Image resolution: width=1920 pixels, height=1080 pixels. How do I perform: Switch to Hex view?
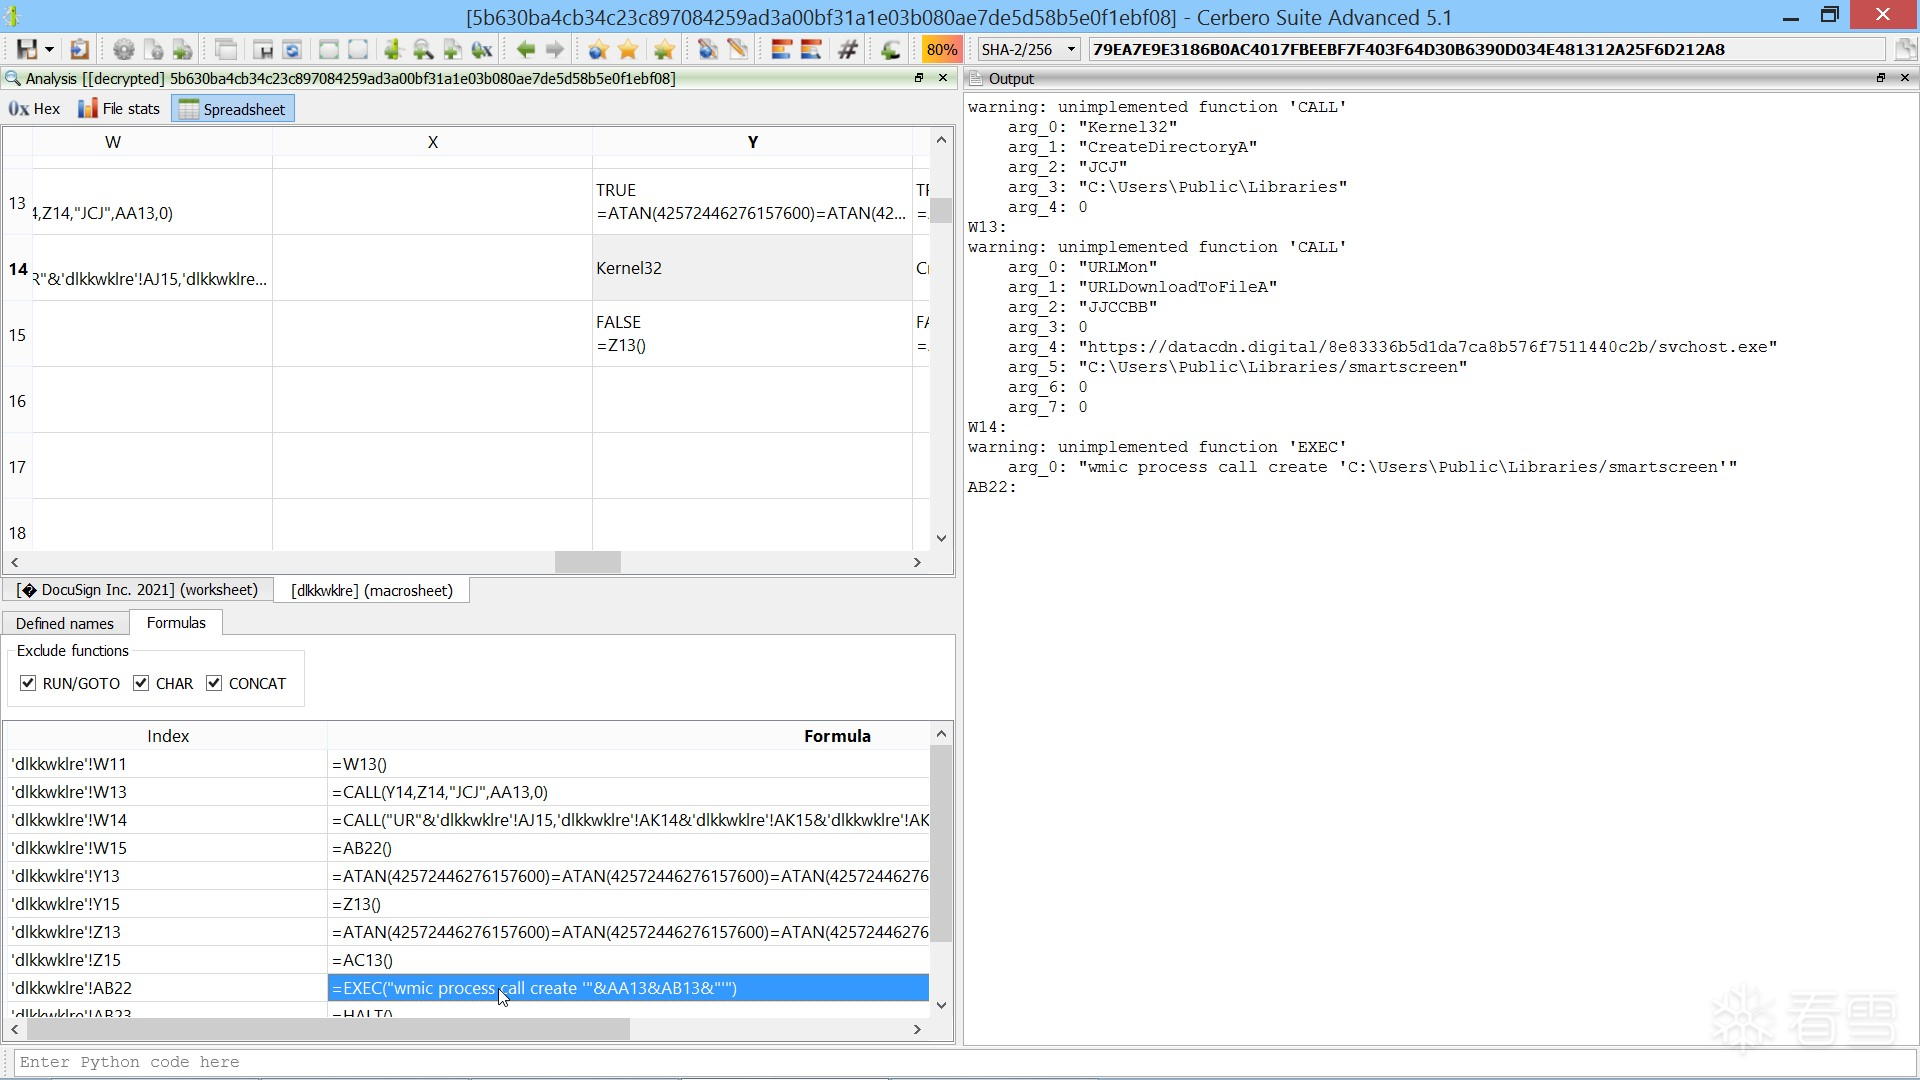click(x=35, y=109)
